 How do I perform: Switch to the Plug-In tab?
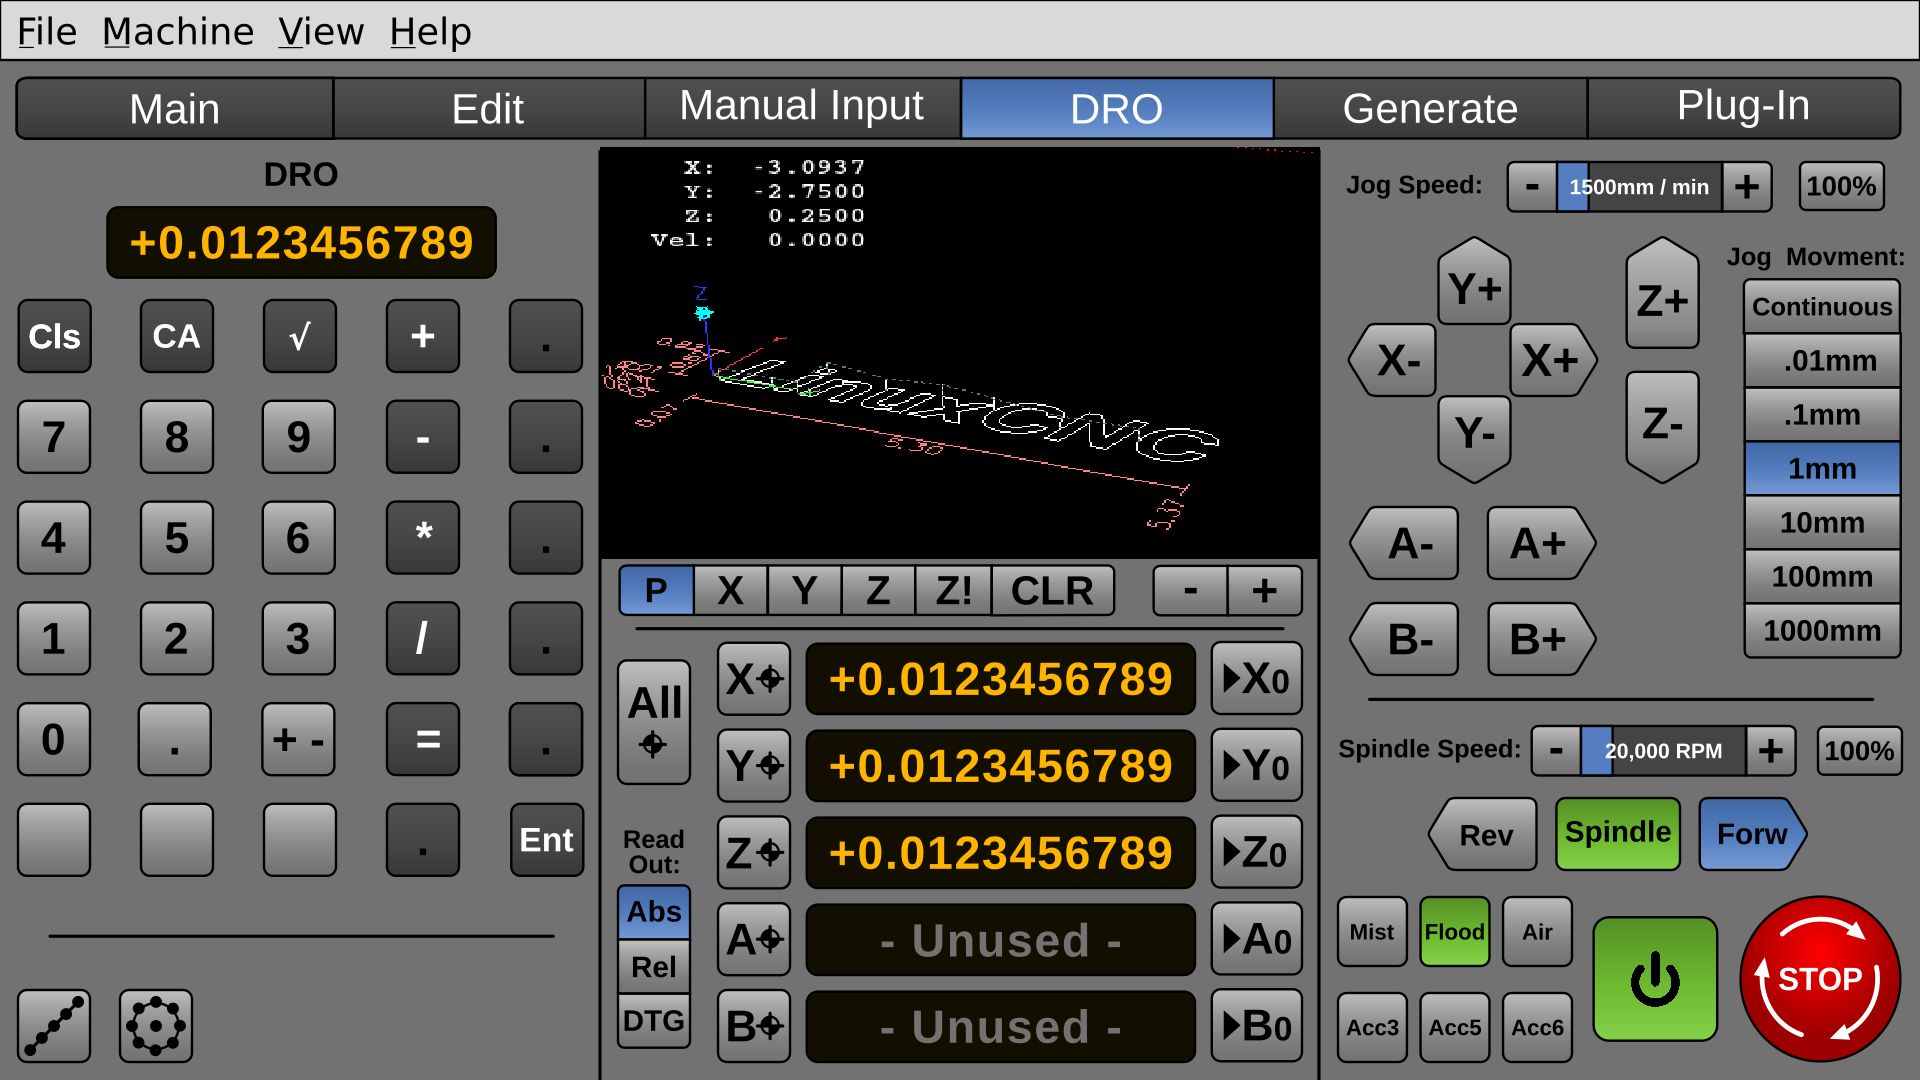tap(1743, 108)
